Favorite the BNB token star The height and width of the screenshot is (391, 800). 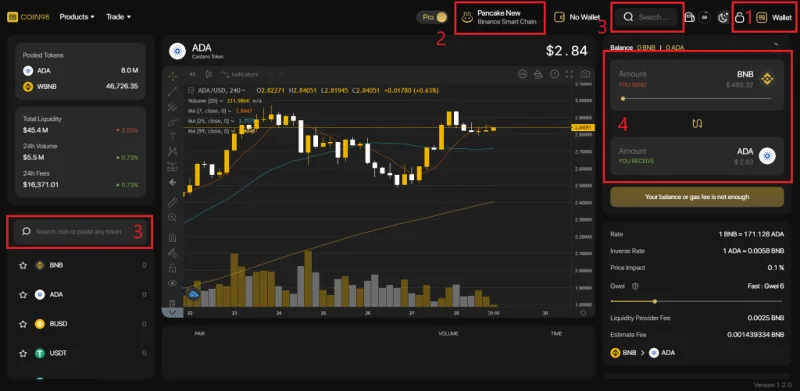coord(22,265)
